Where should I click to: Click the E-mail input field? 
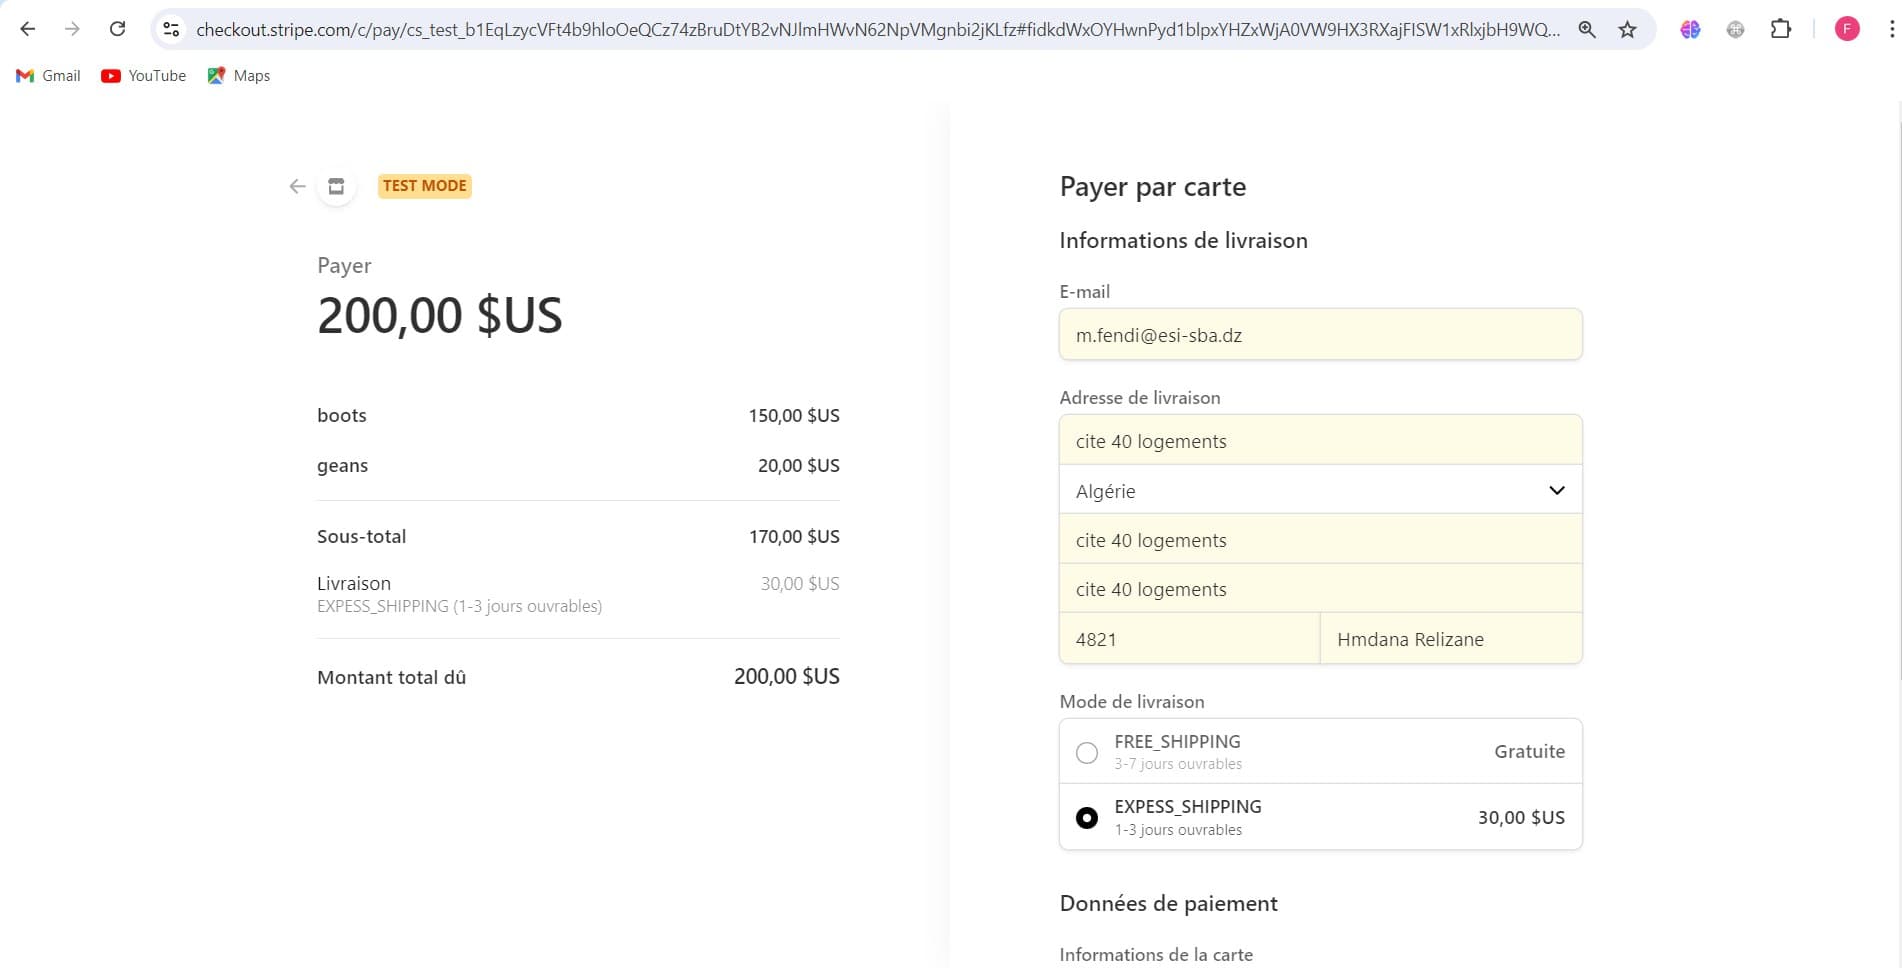1320,335
